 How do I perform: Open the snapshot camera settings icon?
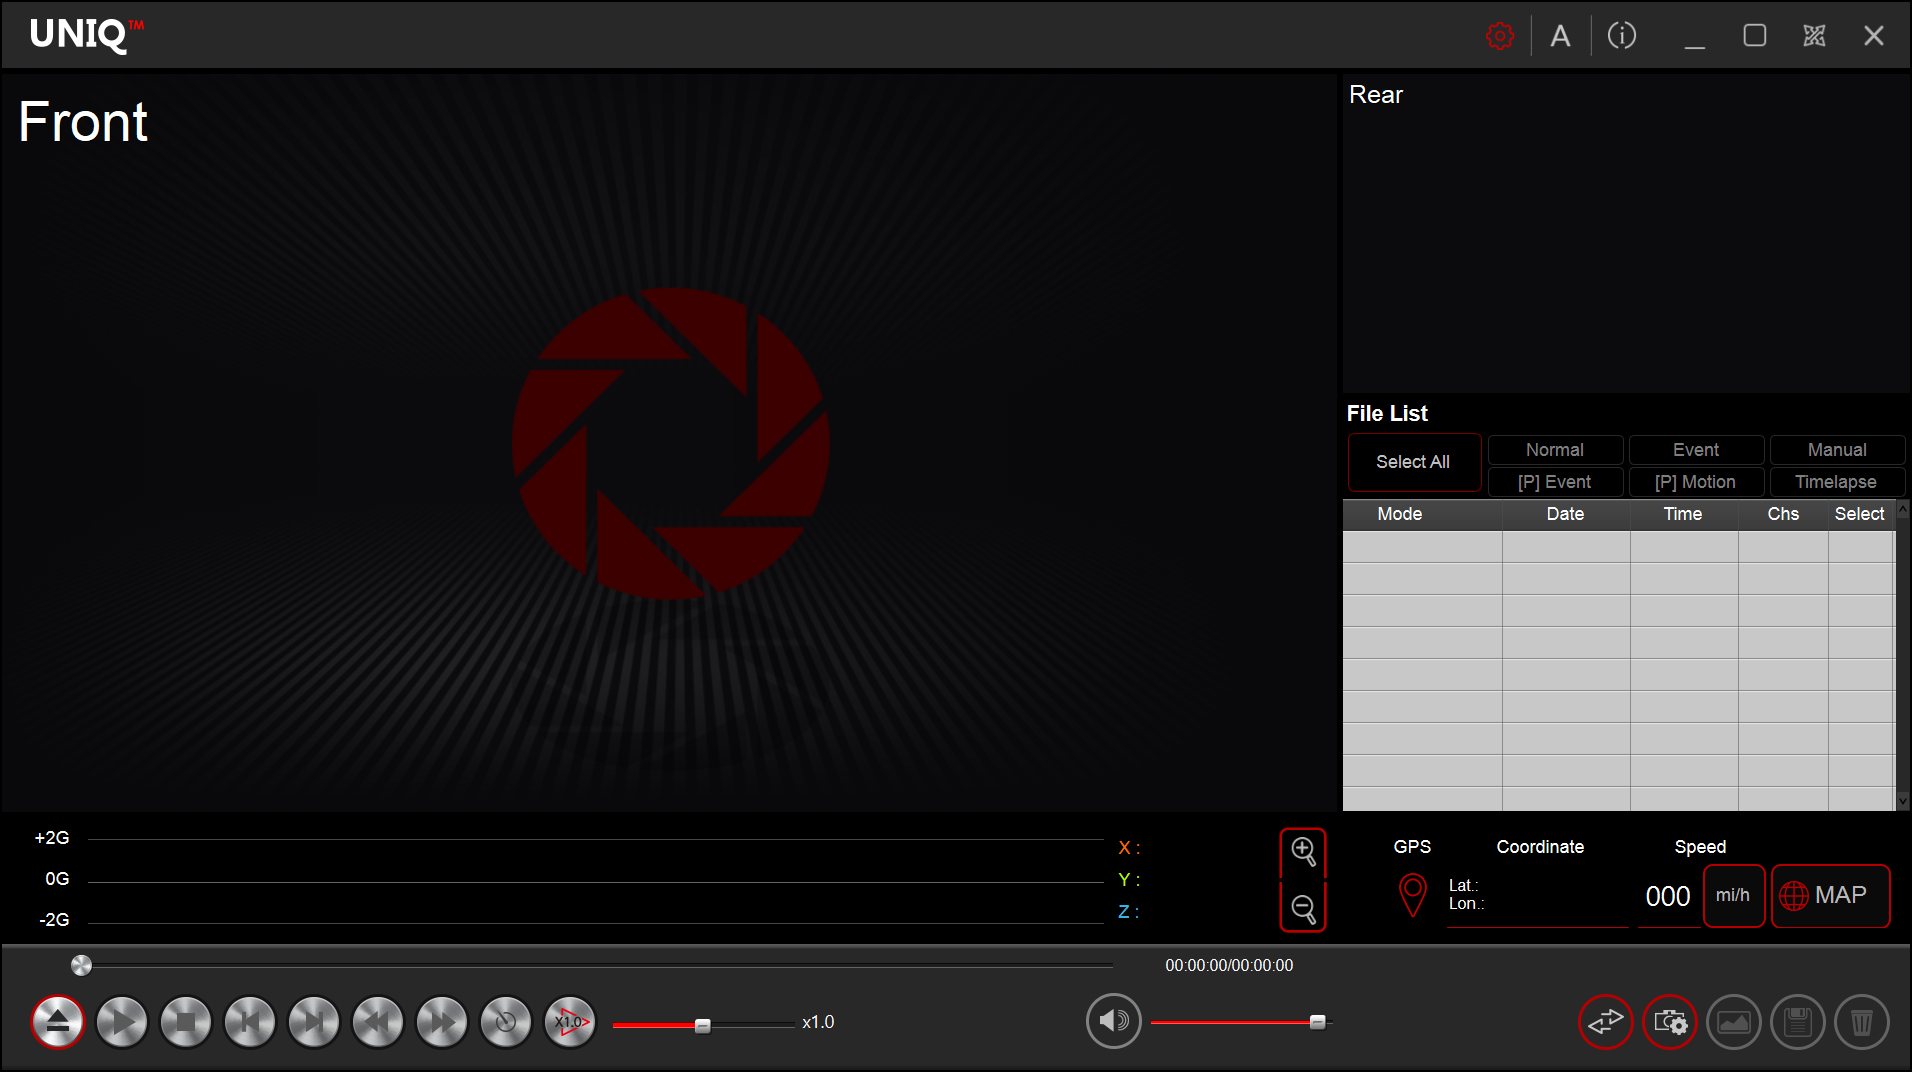click(1669, 1022)
